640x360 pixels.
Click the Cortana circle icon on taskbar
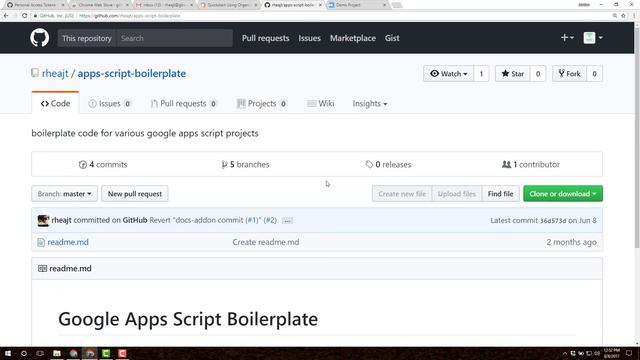[24, 353]
